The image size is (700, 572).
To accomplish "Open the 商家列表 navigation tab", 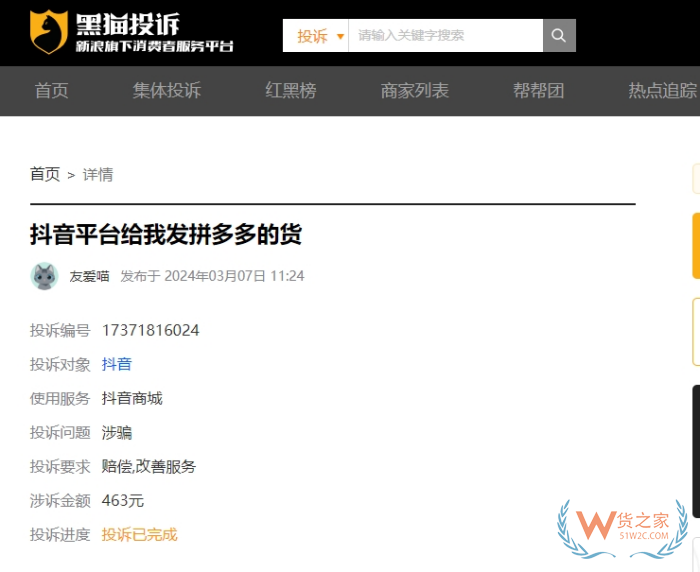I will [x=415, y=91].
